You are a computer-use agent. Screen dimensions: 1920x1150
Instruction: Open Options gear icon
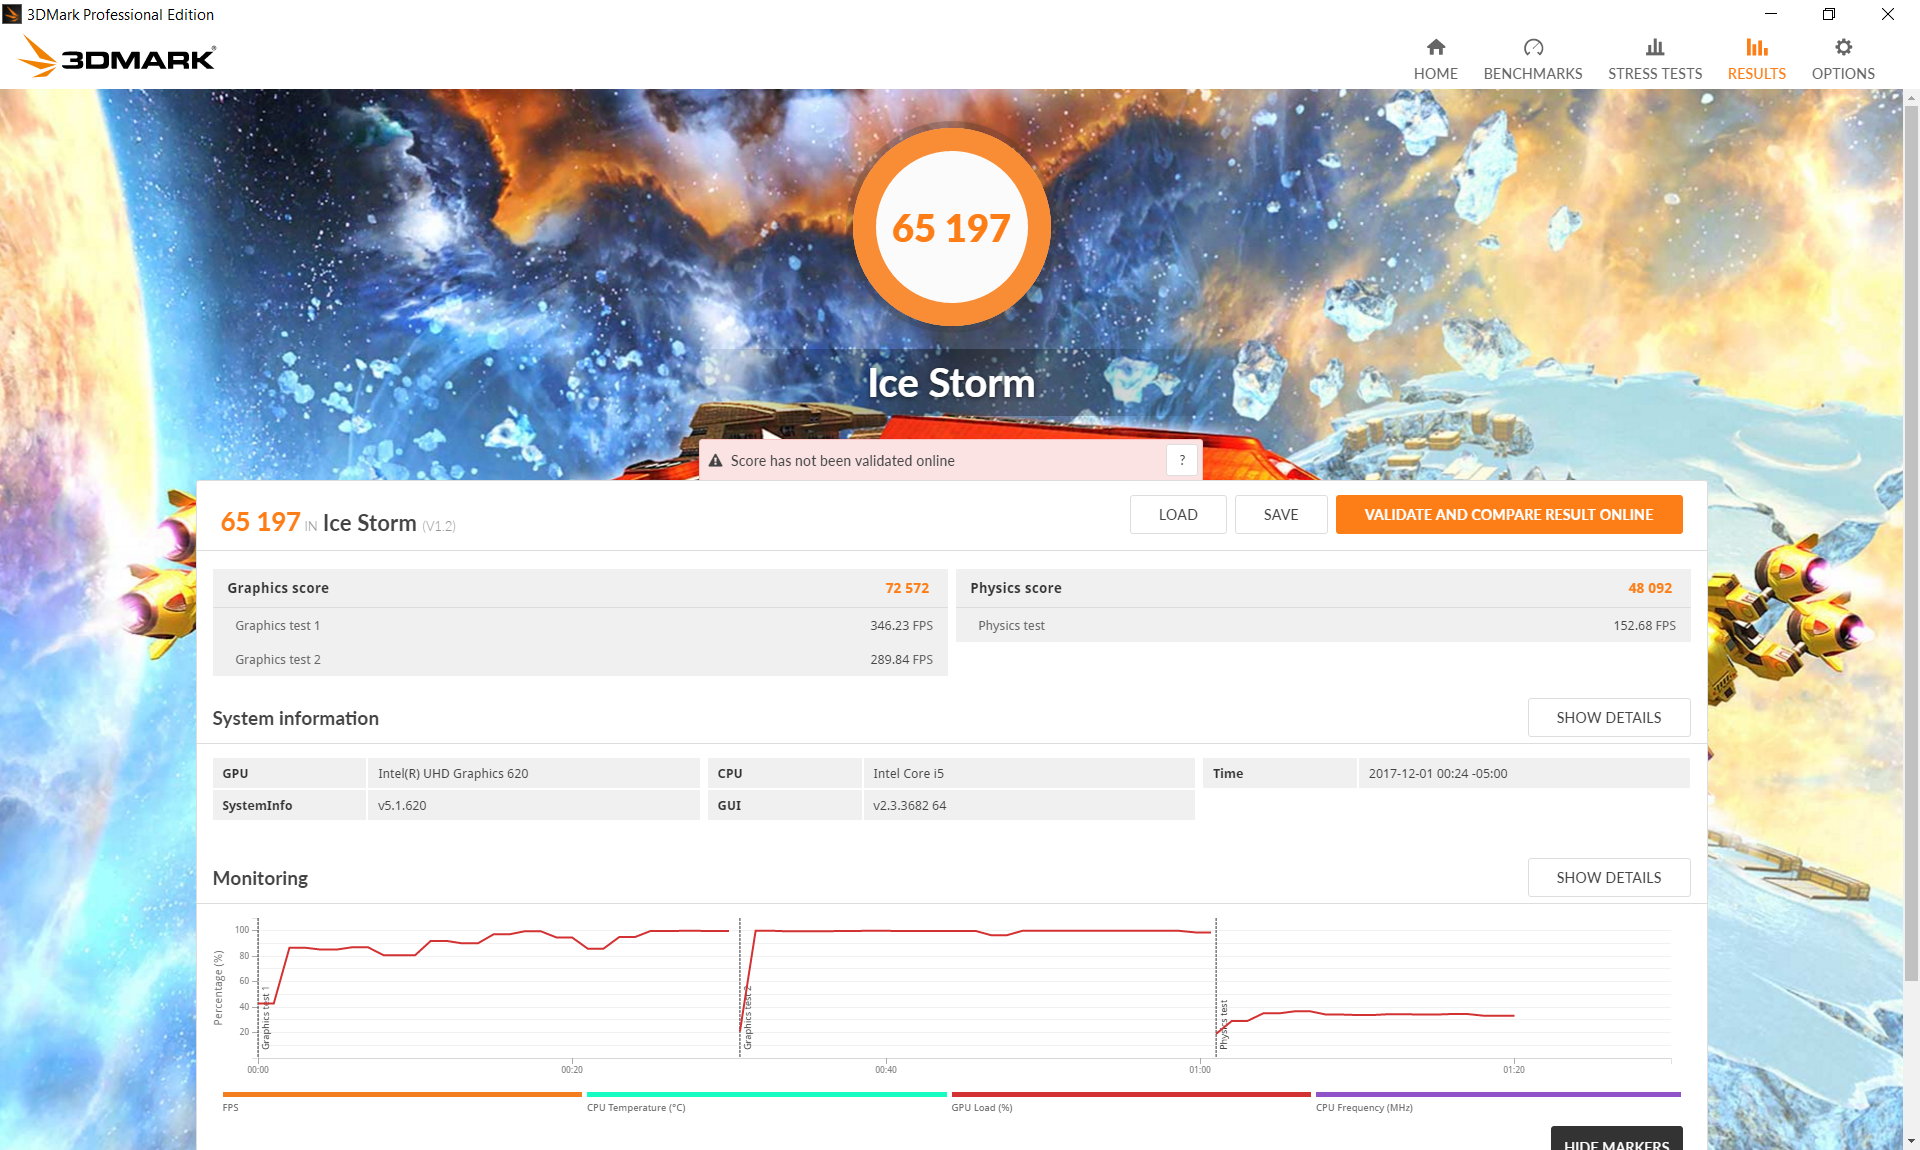coord(1842,48)
